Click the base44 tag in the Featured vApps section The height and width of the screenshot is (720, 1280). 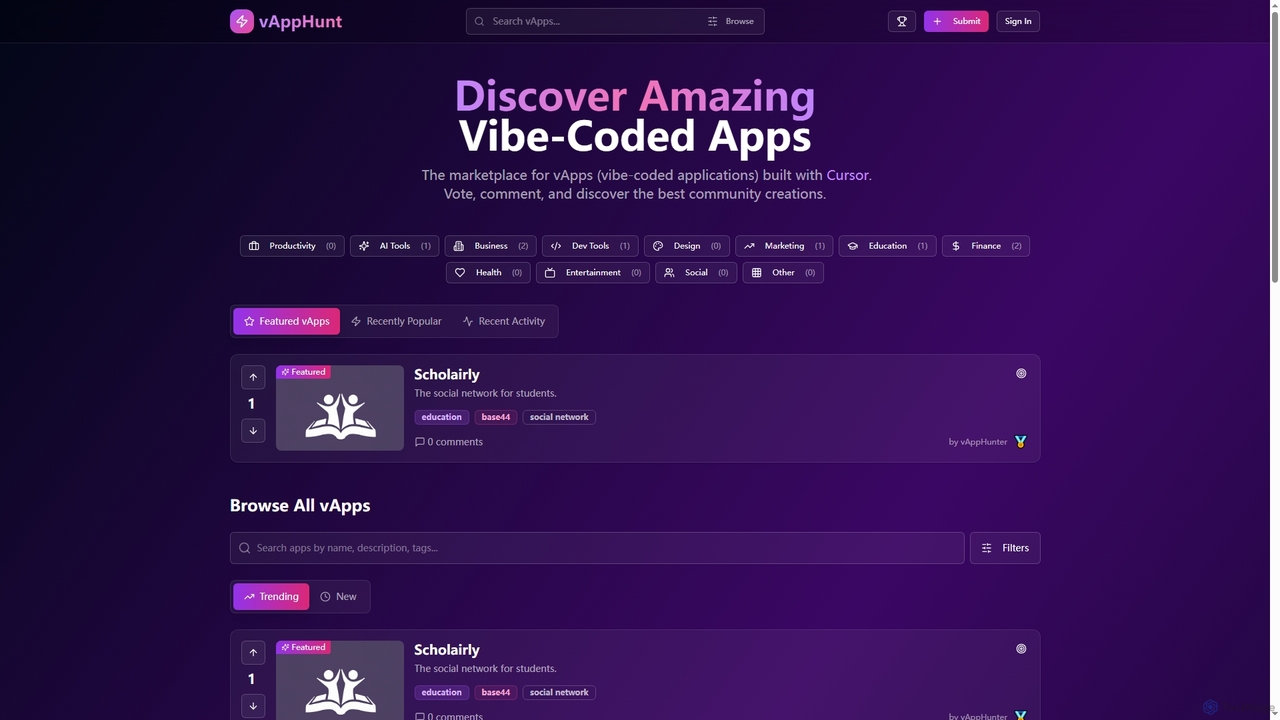495,417
